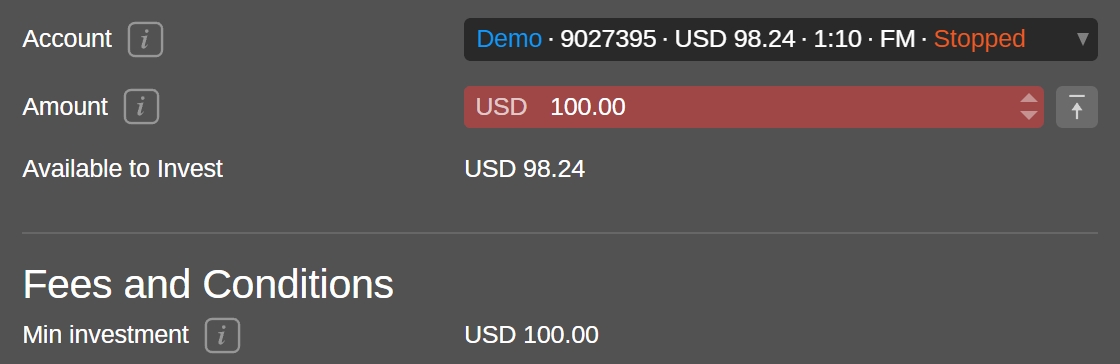Click the Available to Invest label

coord(123,169)
